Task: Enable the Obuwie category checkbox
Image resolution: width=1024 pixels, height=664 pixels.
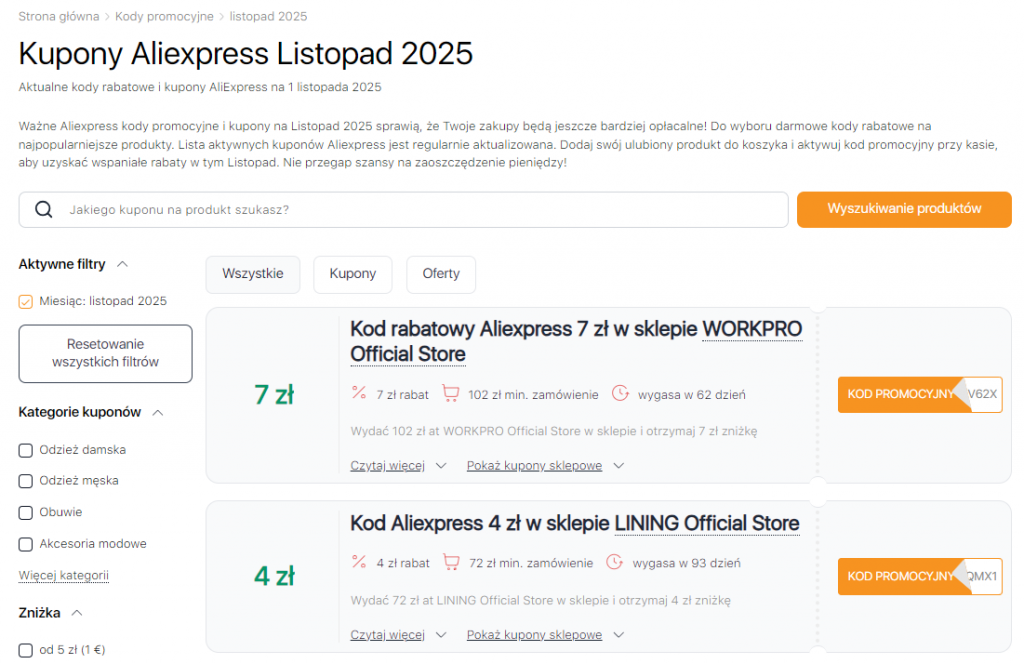Action: (x=26, y=513)
